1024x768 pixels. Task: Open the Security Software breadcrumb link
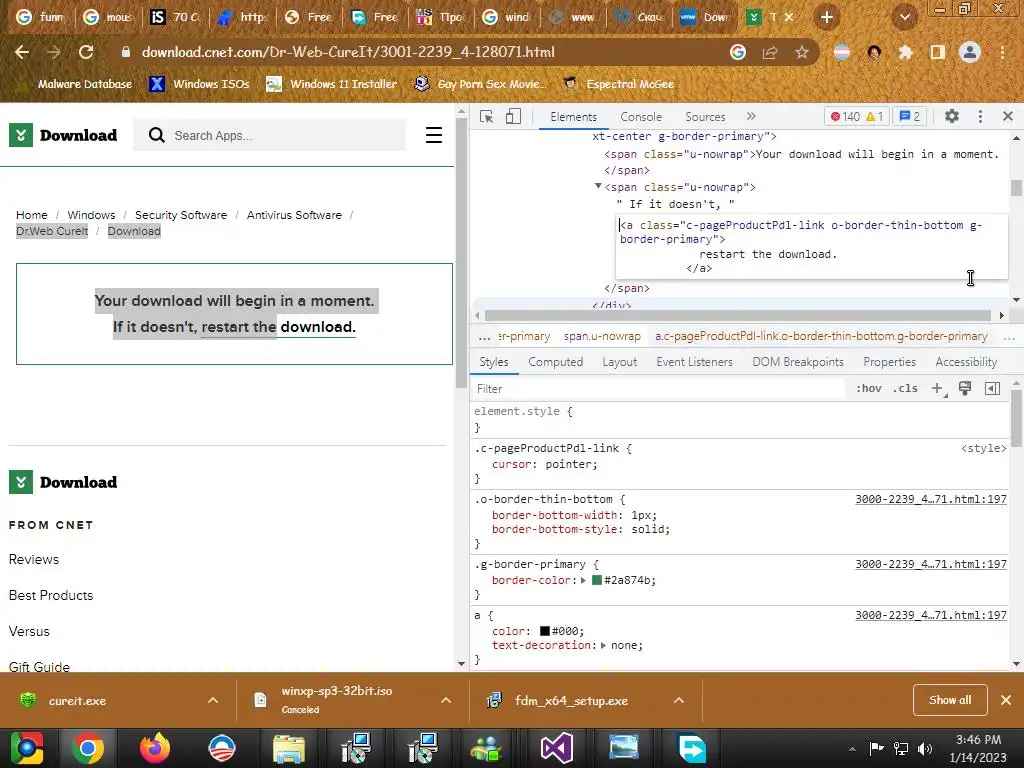click(x=181, y=215)
